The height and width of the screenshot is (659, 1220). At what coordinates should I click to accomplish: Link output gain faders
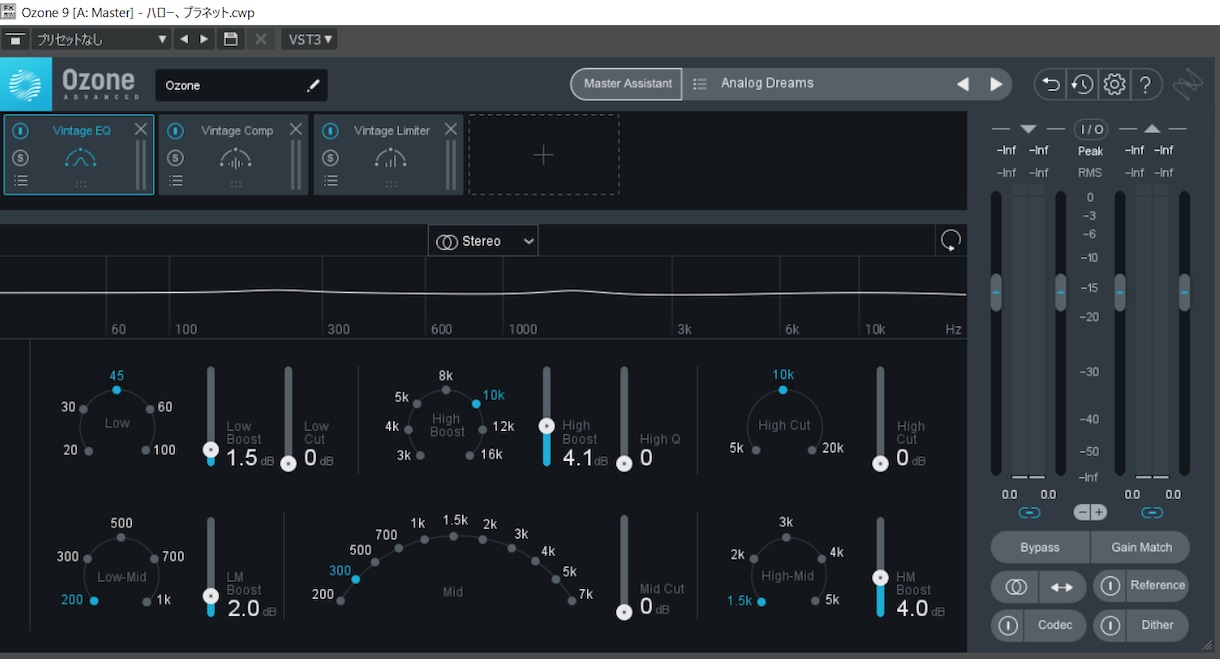pos(1152,513)
